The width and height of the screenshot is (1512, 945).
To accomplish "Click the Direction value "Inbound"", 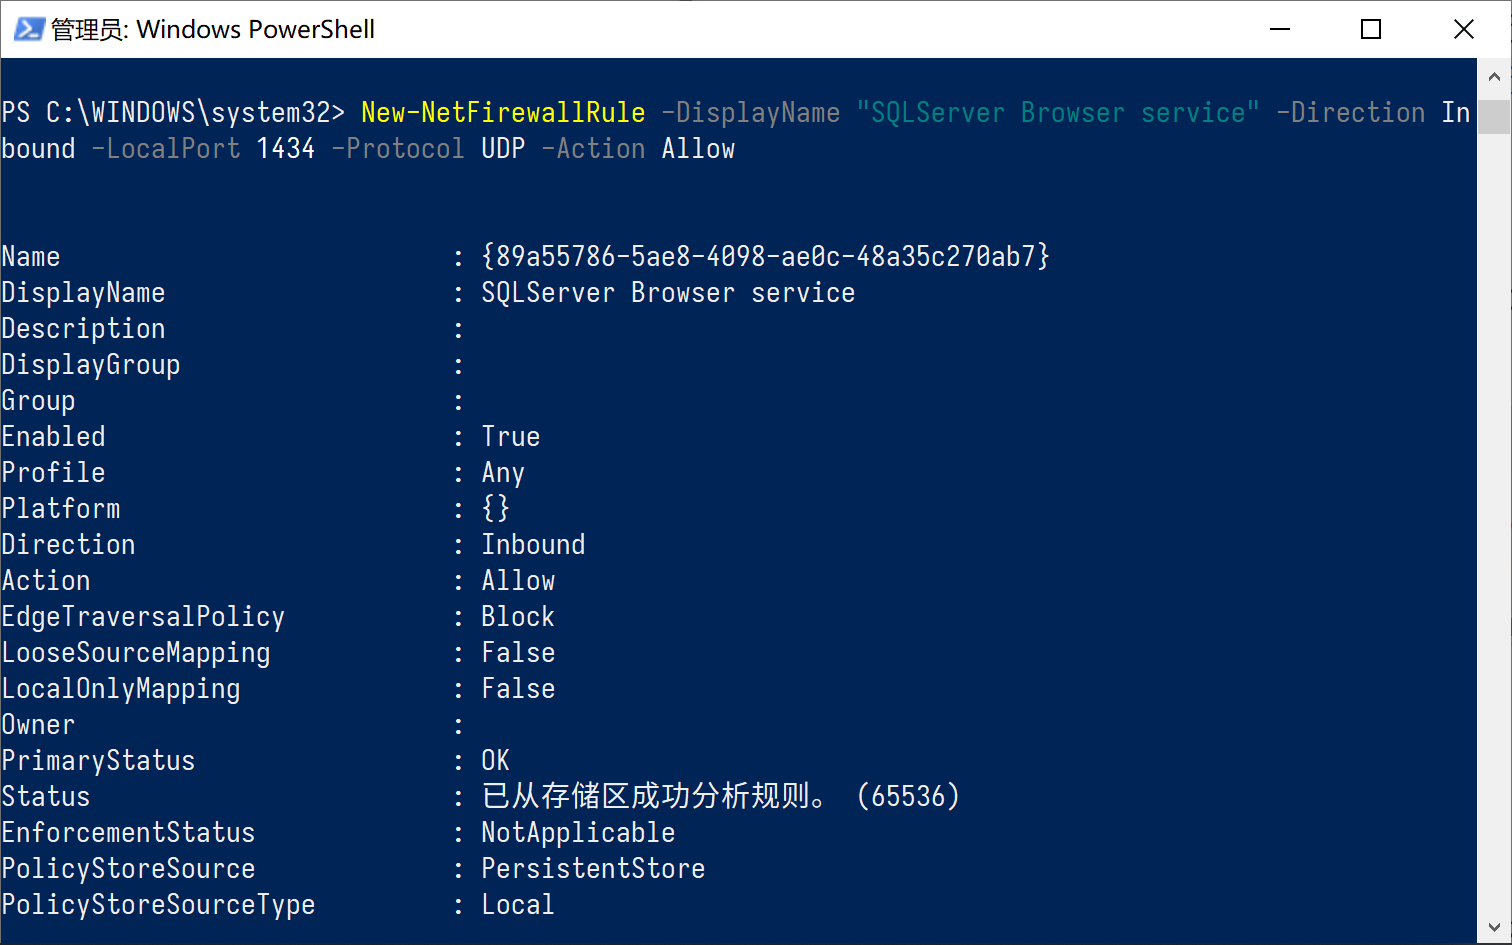I will click(533, 544).
